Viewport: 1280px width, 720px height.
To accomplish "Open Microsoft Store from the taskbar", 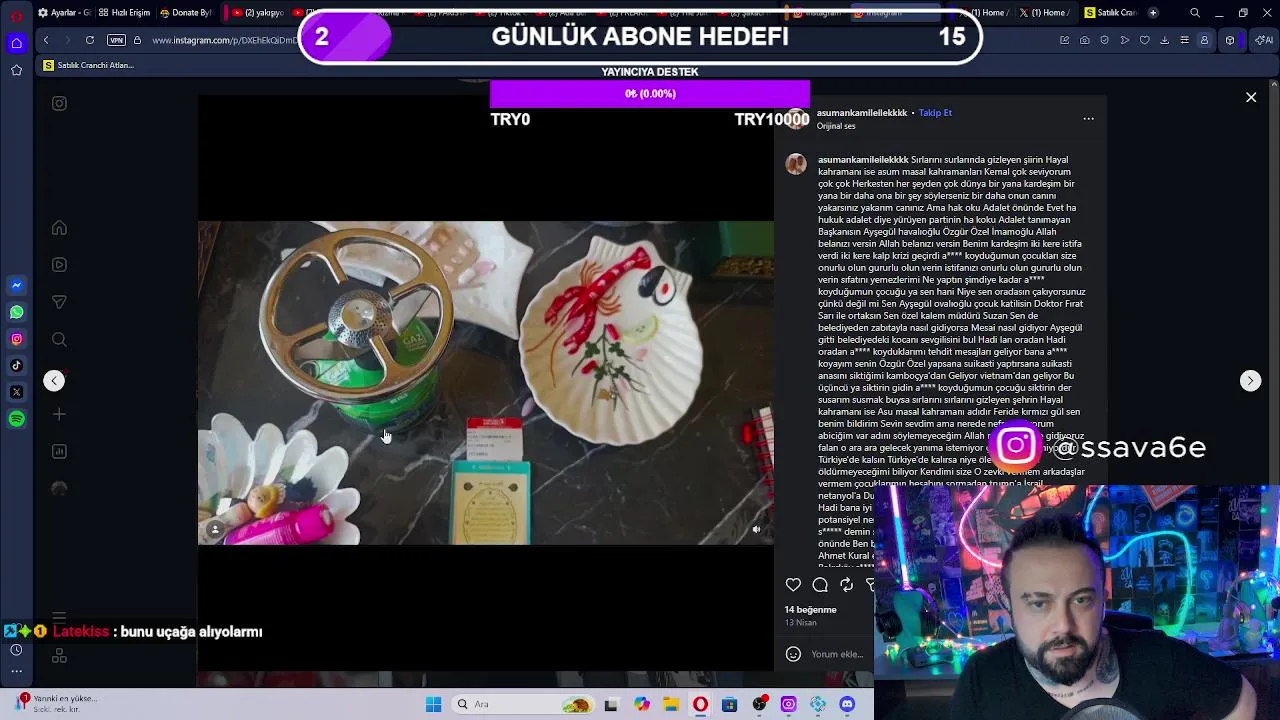I will coord(729,704).
